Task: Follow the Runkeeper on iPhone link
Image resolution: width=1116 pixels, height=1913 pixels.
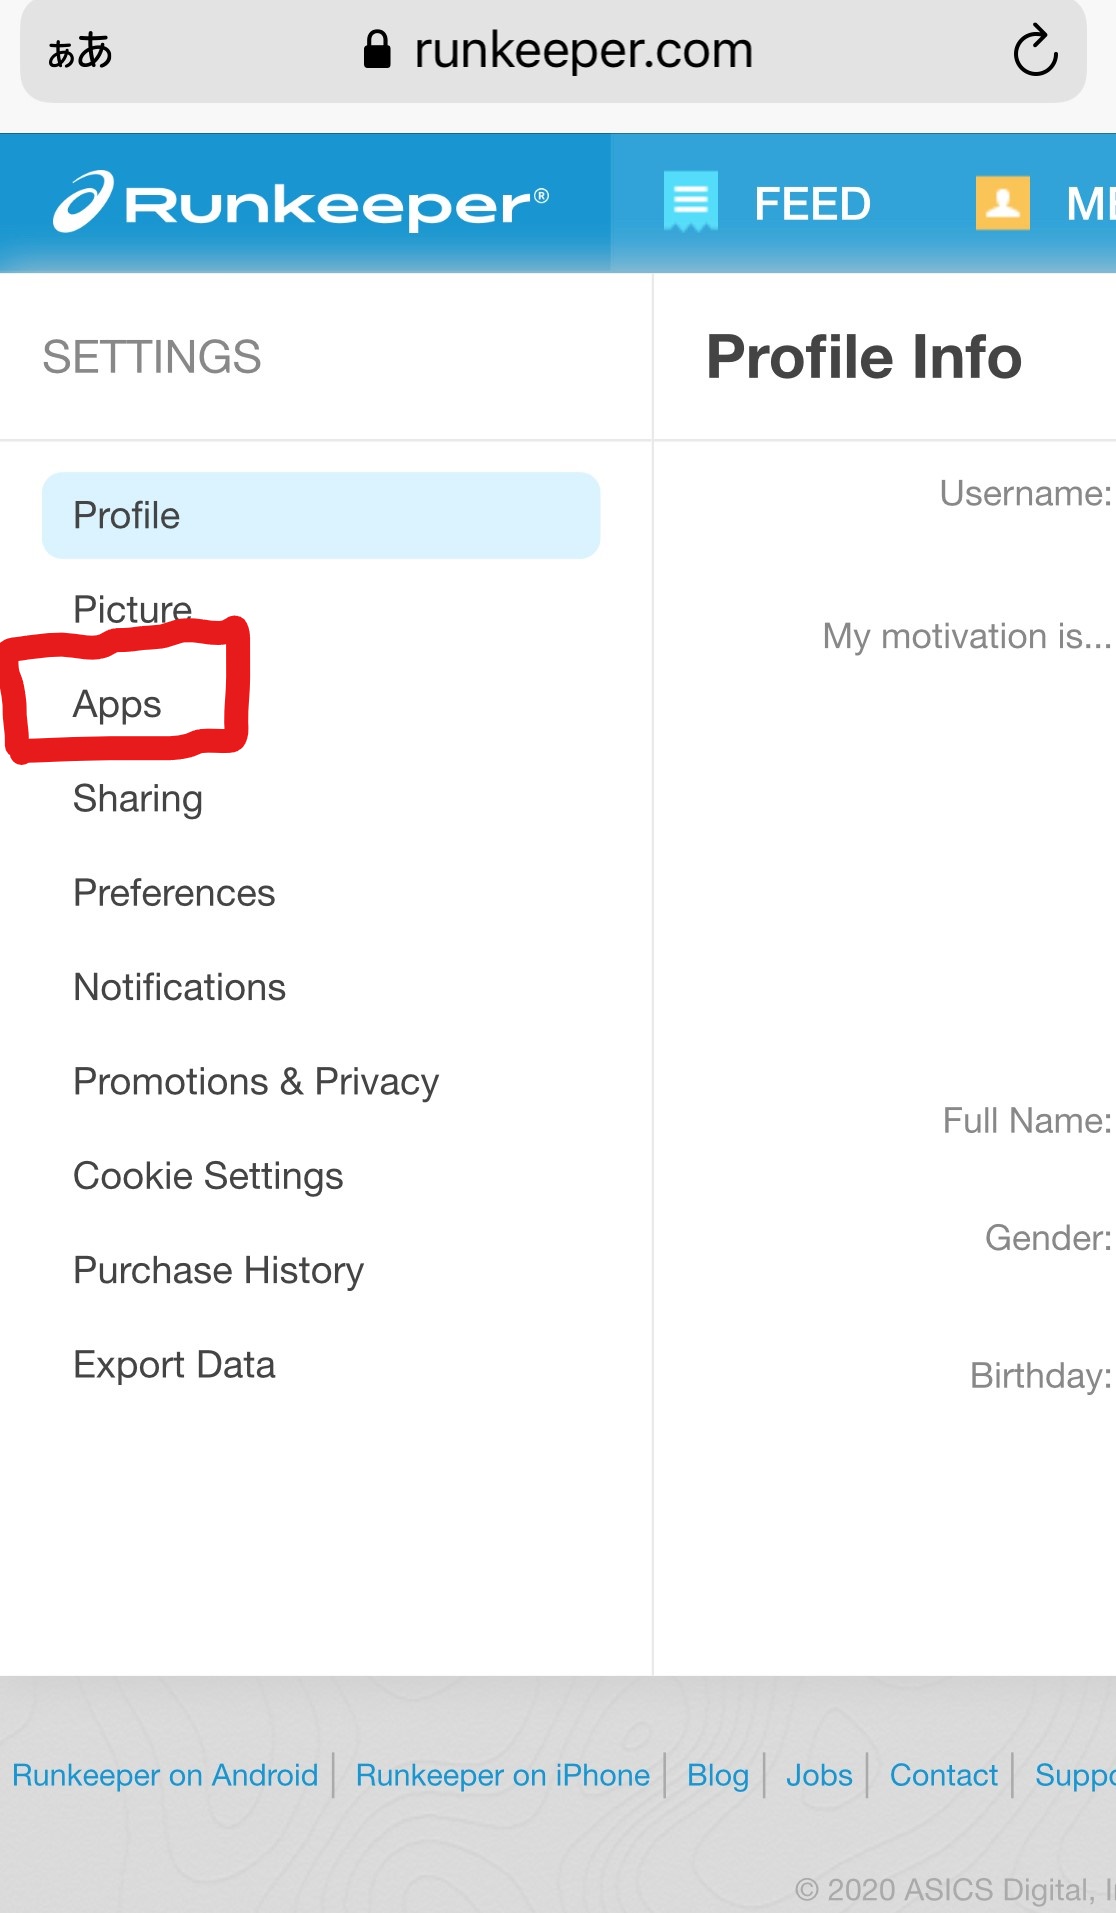Action: click(x=503, y=1775)
